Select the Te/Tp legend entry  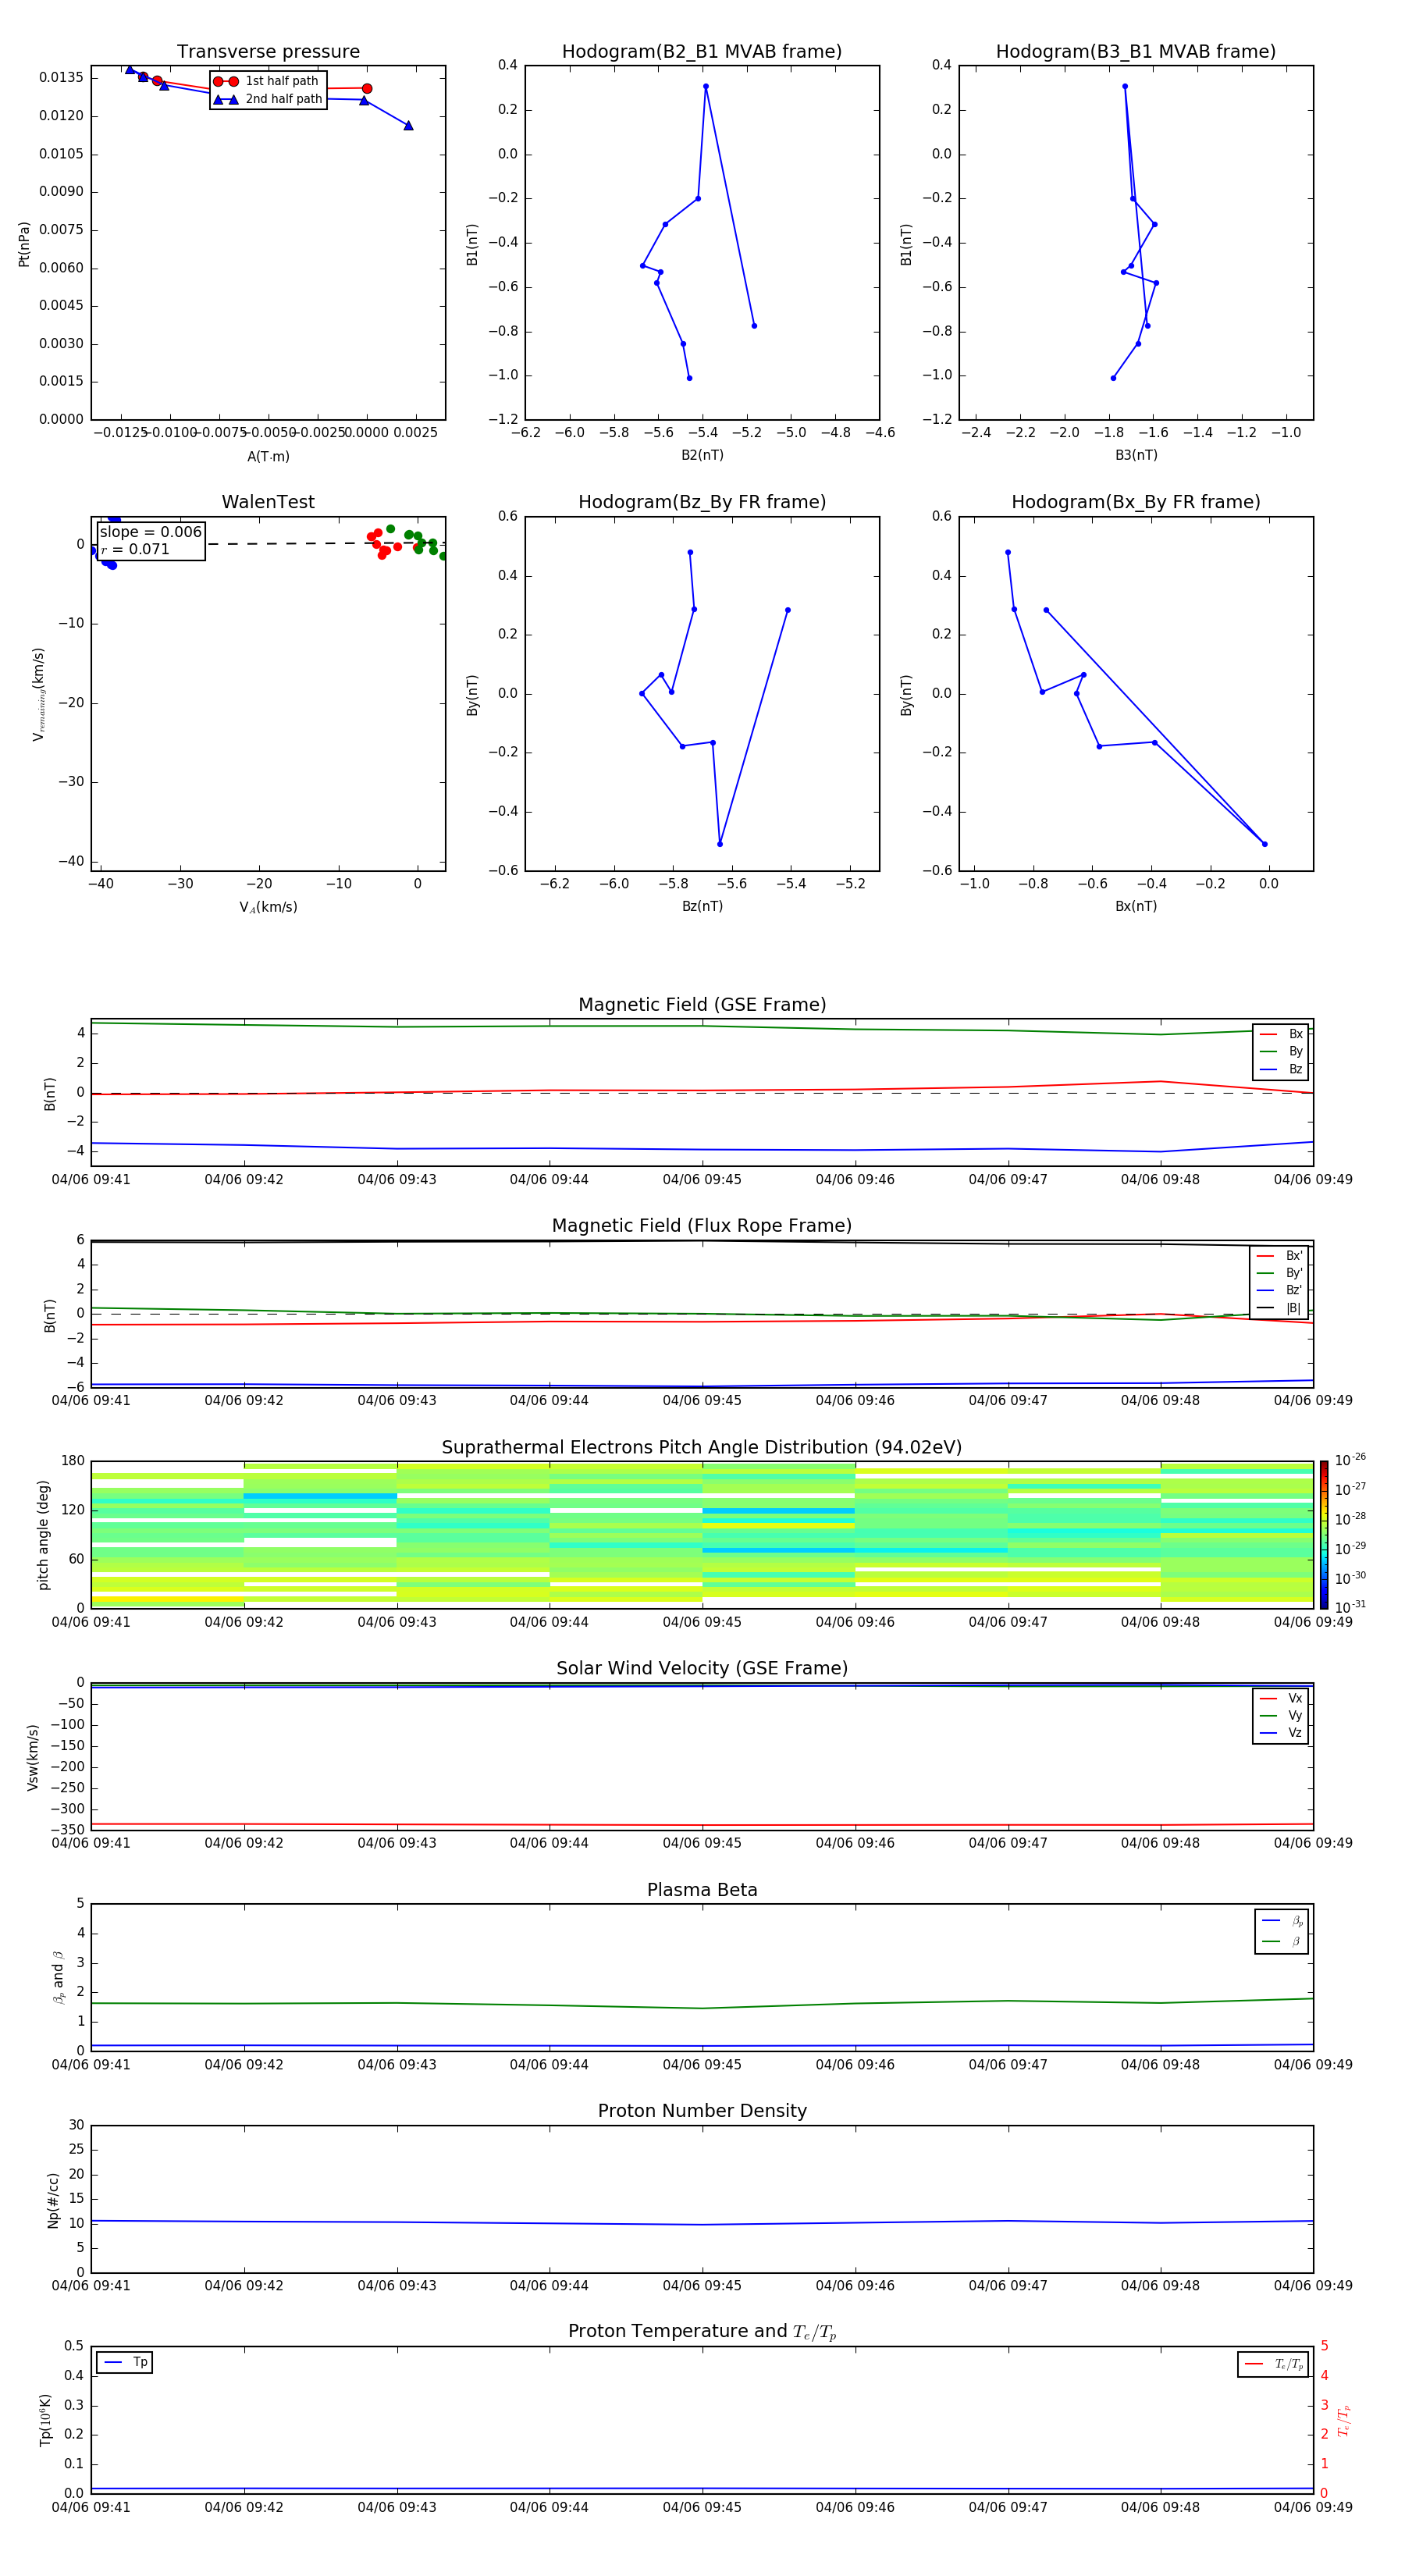(x=1274, y=2364)
